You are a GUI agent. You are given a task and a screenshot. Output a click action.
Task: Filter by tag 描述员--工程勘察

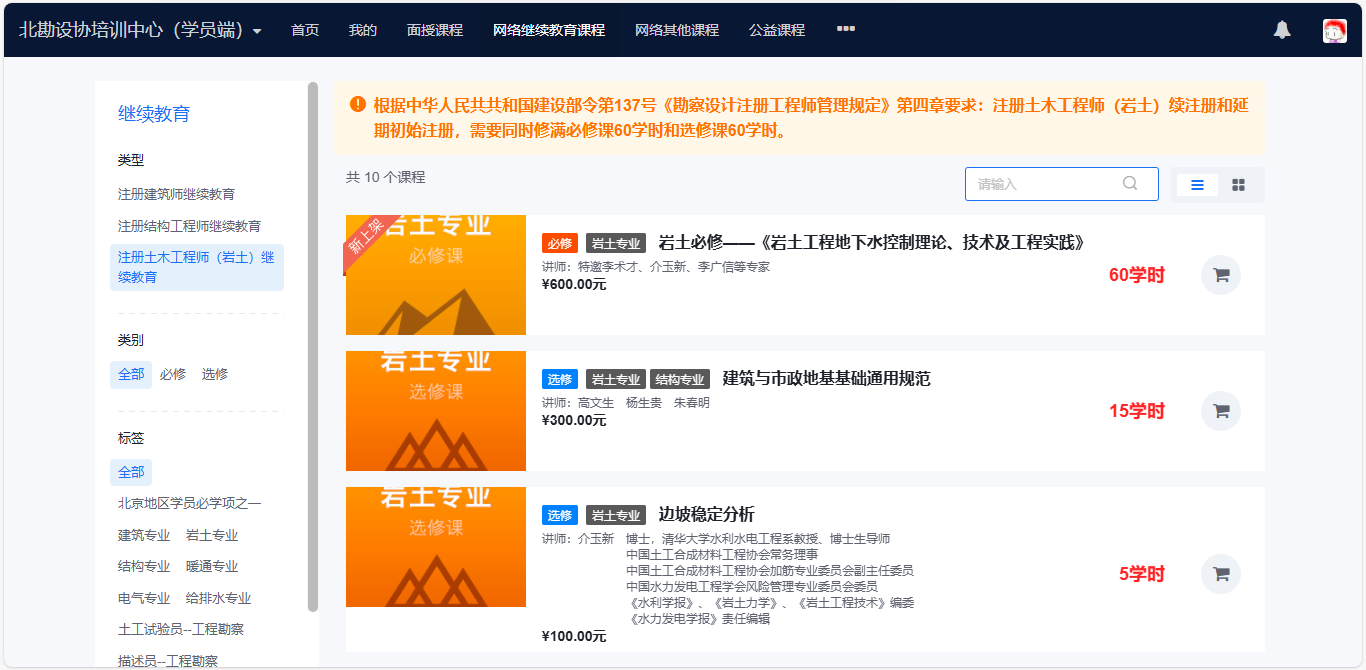click(x=168, y=660)
